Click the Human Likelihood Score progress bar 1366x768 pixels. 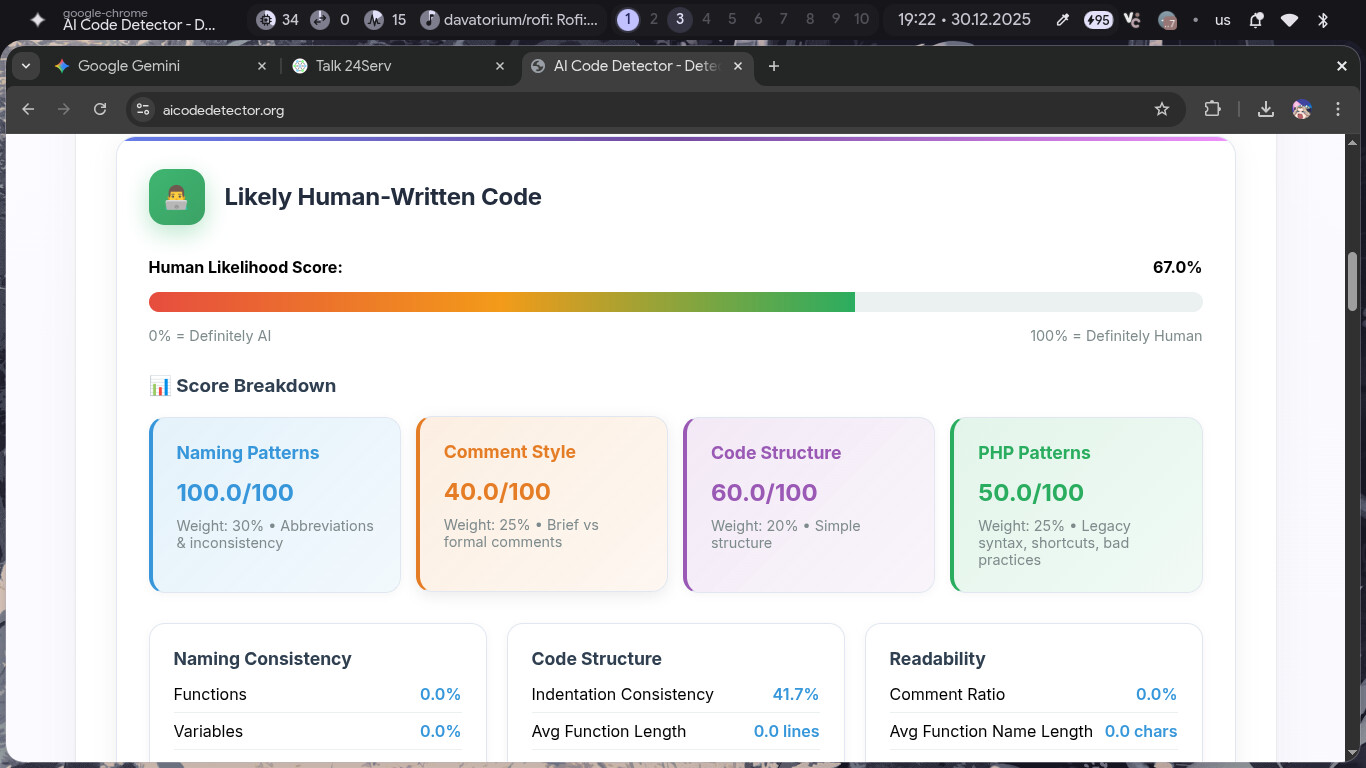pos(675,302)
